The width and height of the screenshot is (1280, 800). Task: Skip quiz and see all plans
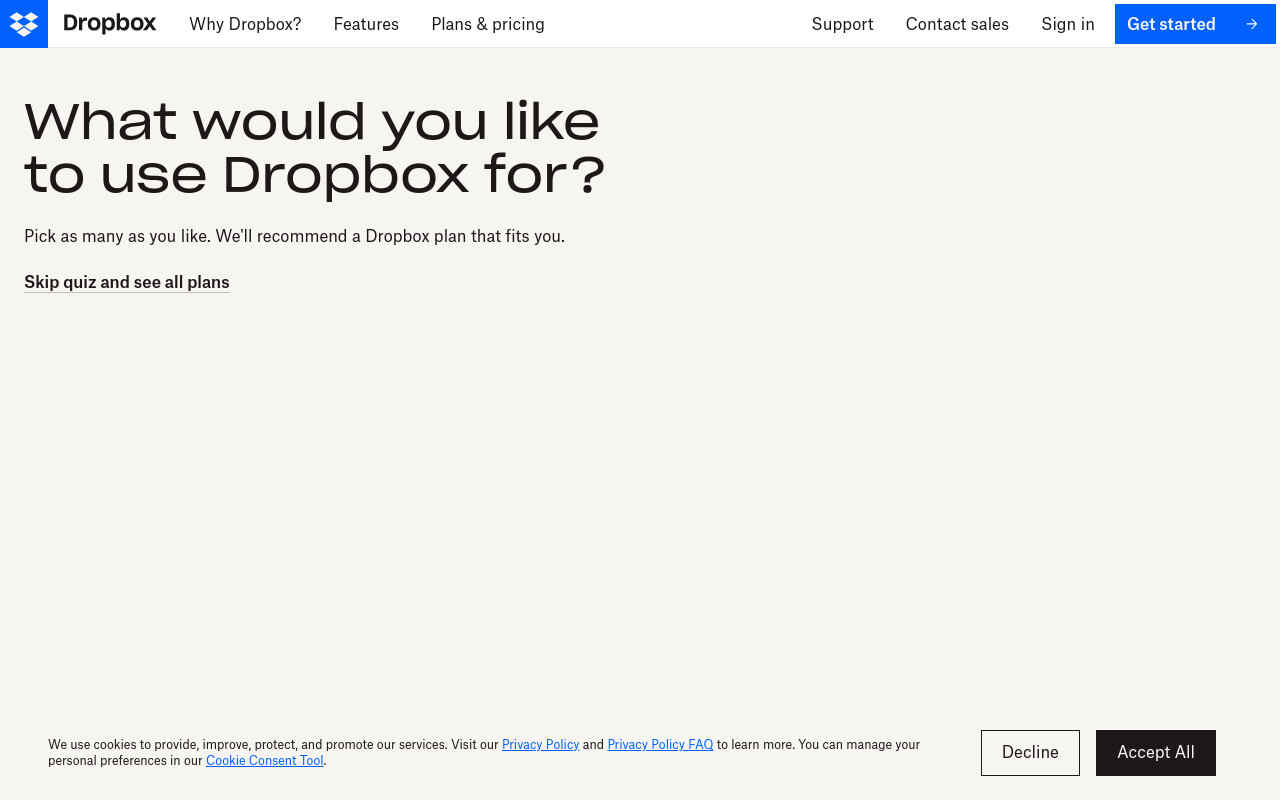click(127, 282)
